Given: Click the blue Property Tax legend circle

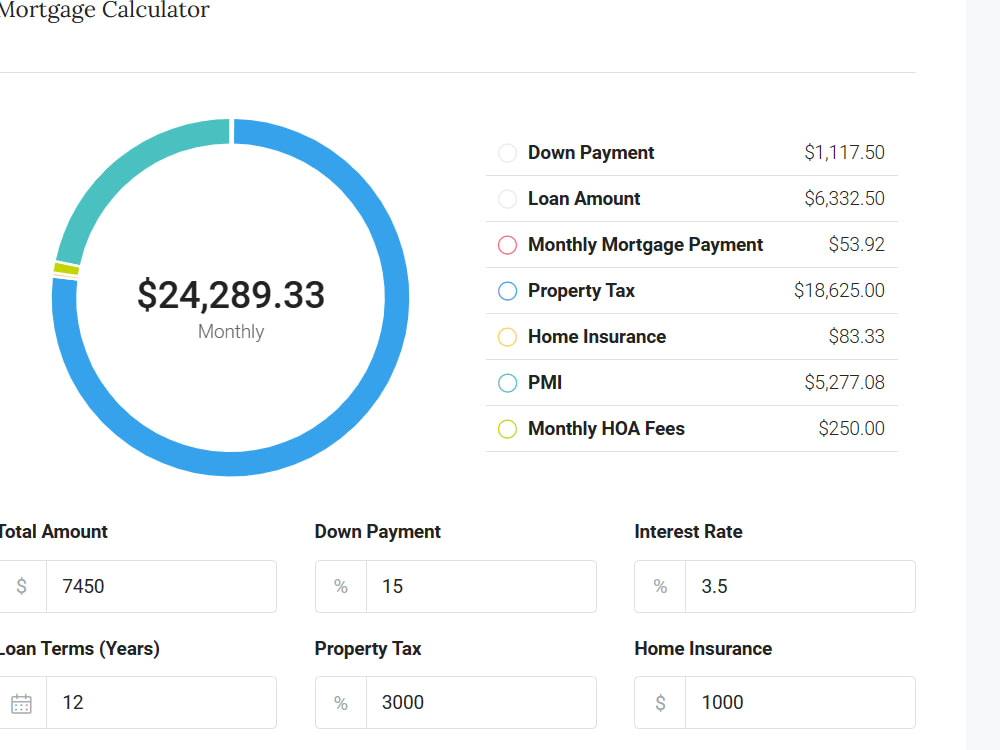Looking at the screenshot, I should (x=507, y=291).
